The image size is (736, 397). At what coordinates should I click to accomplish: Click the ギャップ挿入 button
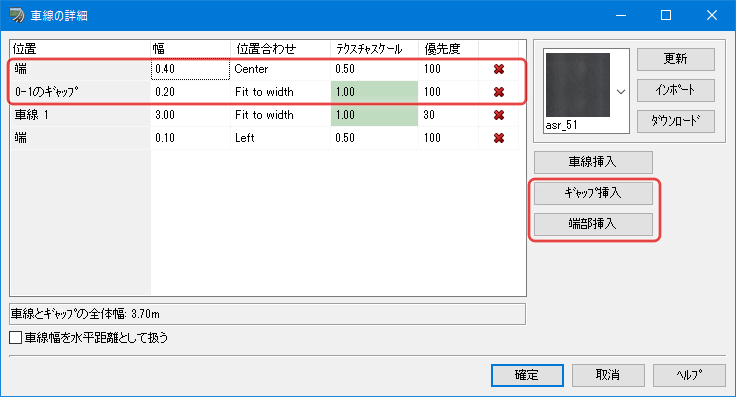(593, 193)
